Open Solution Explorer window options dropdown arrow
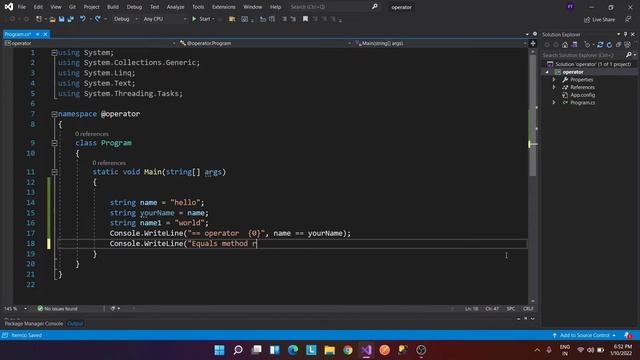Viewport: 640px width, 360px height. [618, 35]
